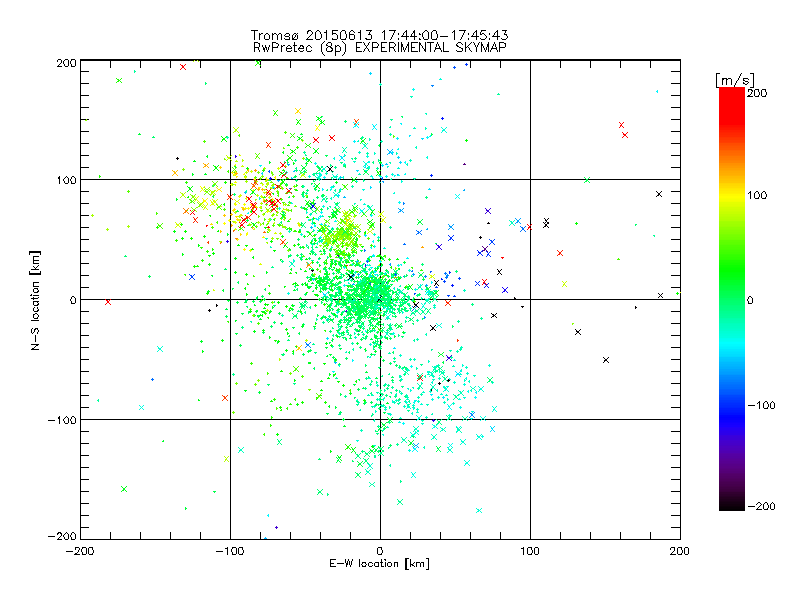Click the x-axis tick label '200'

(x=680, y=551)
